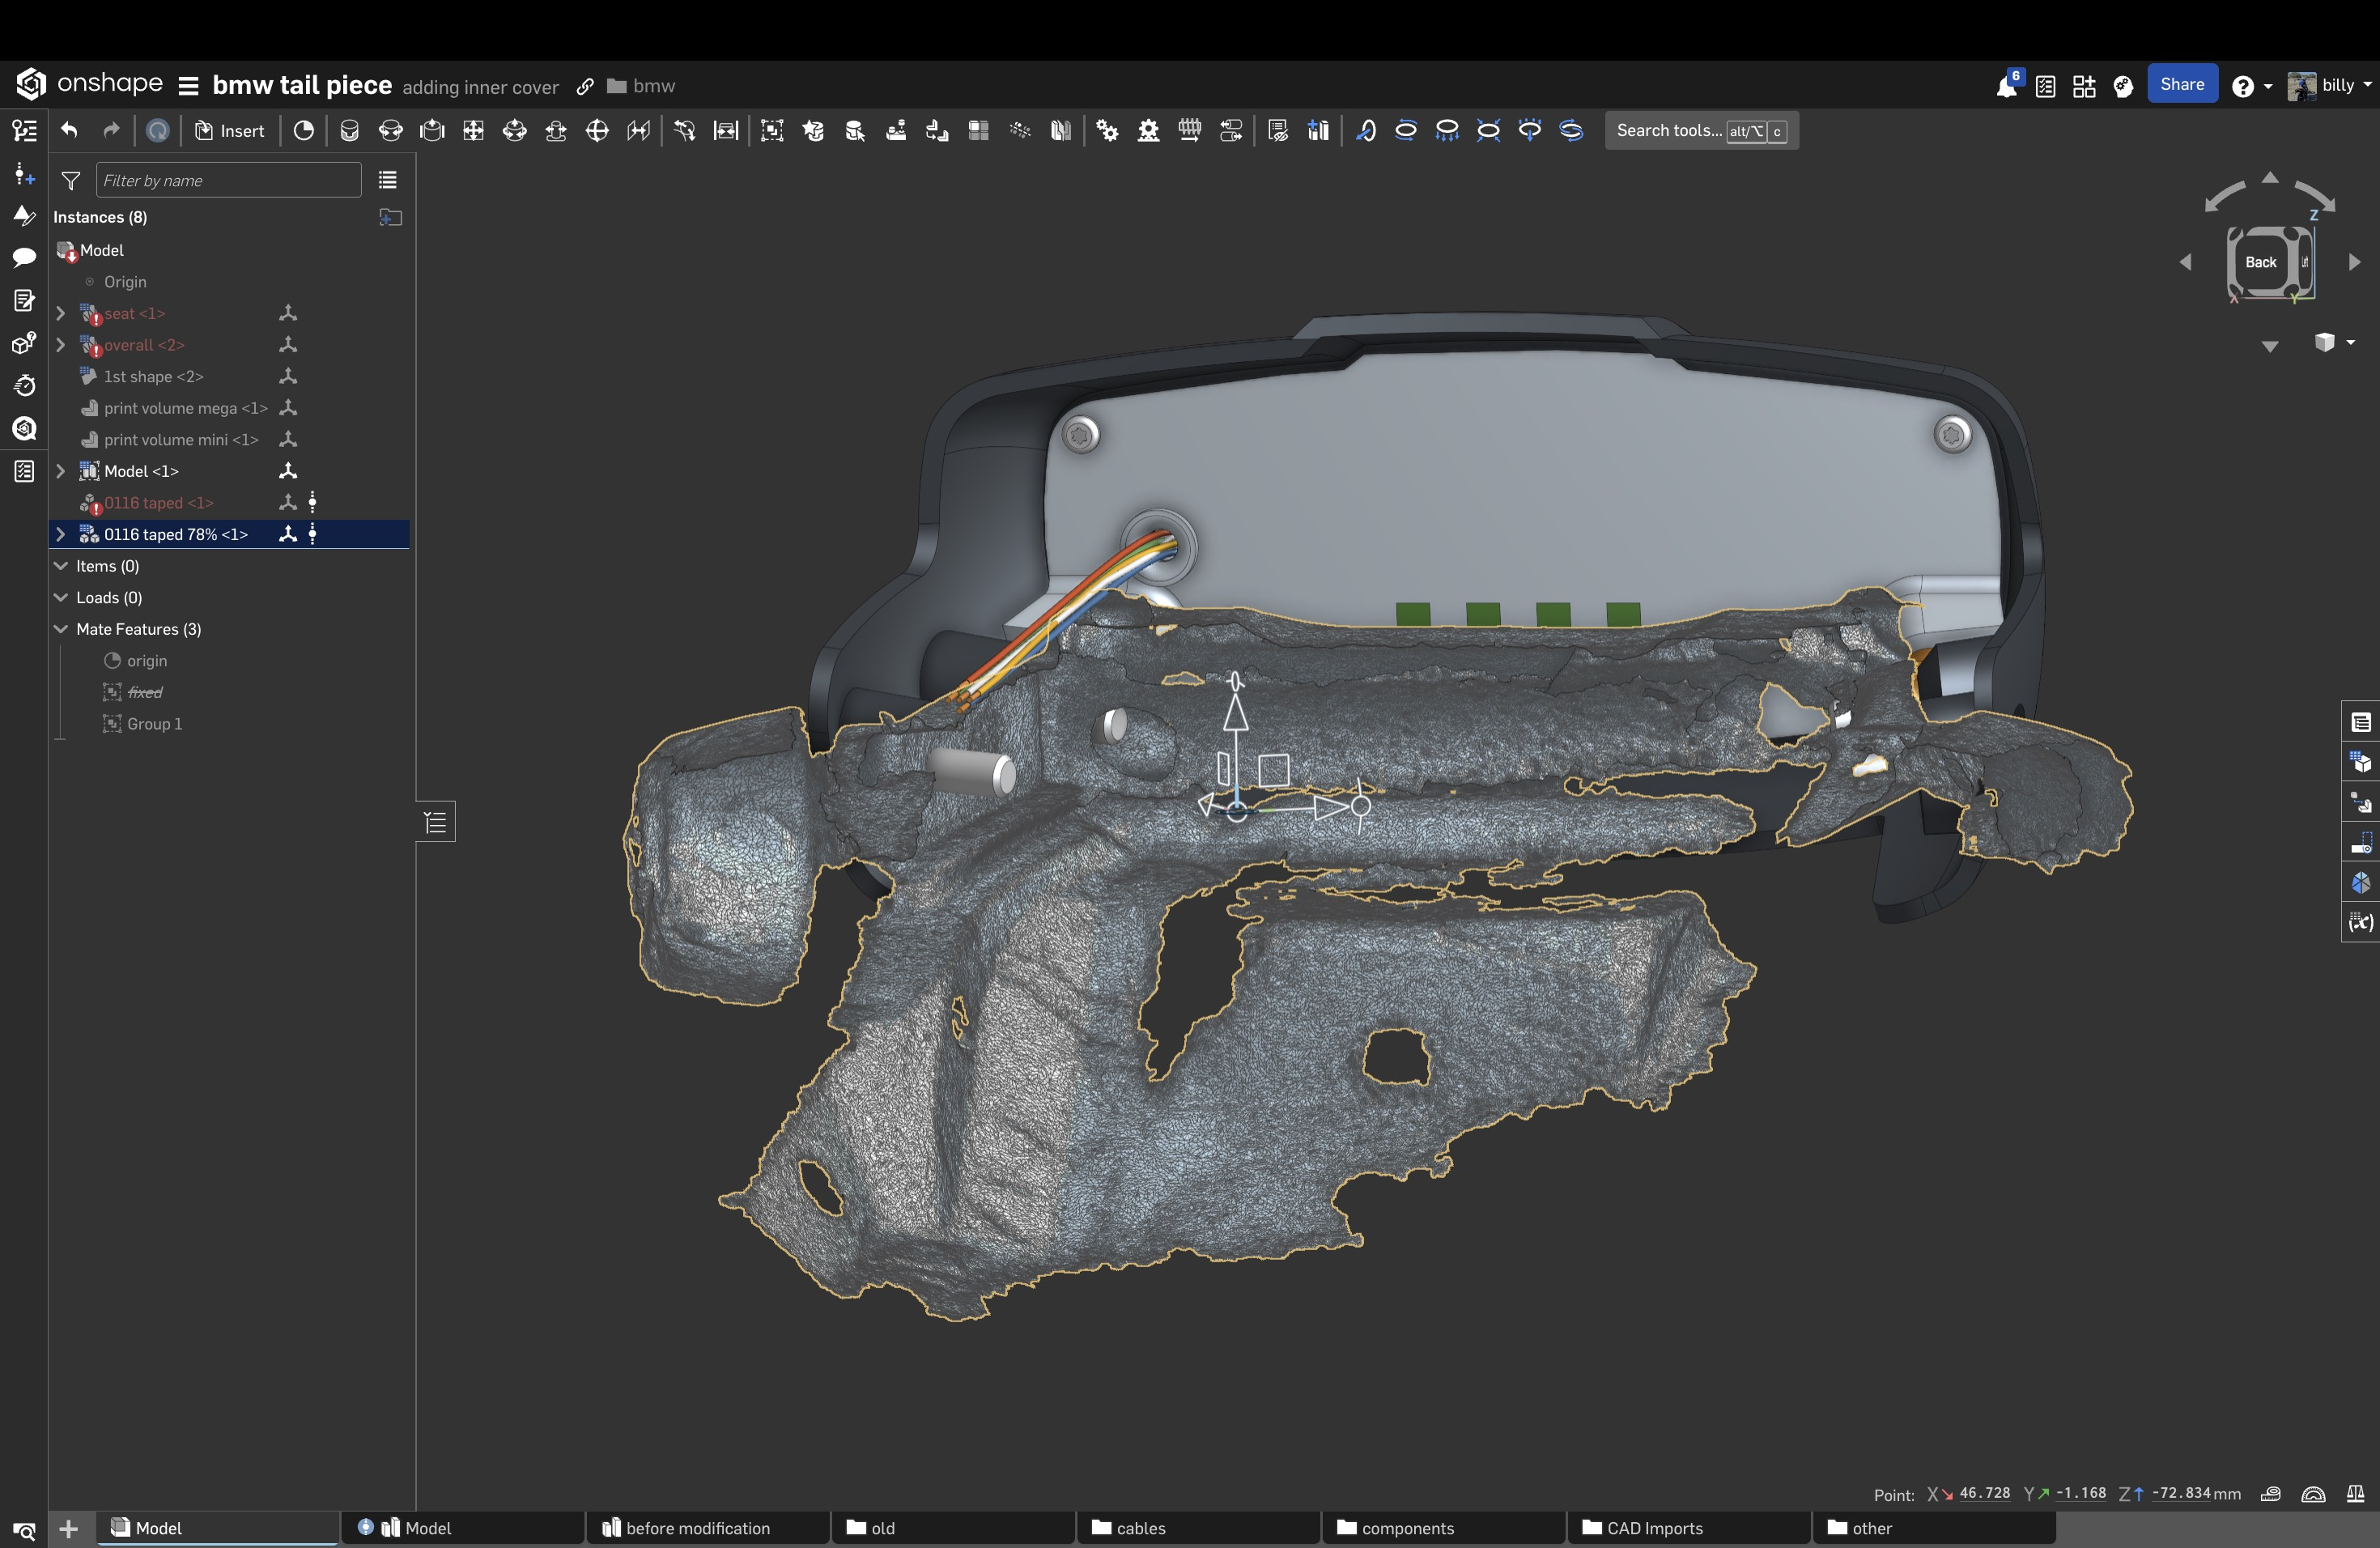
Task: Click the Search tools field
Action: [1668, 130]
